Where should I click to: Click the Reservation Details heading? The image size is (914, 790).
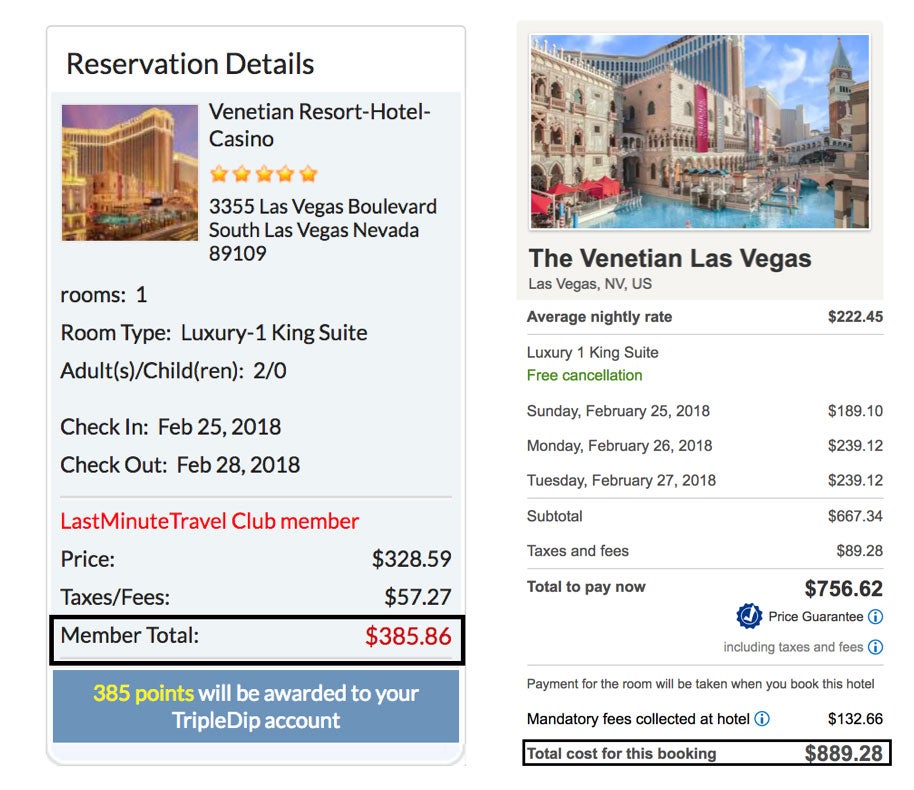click(x=190, y=64)
